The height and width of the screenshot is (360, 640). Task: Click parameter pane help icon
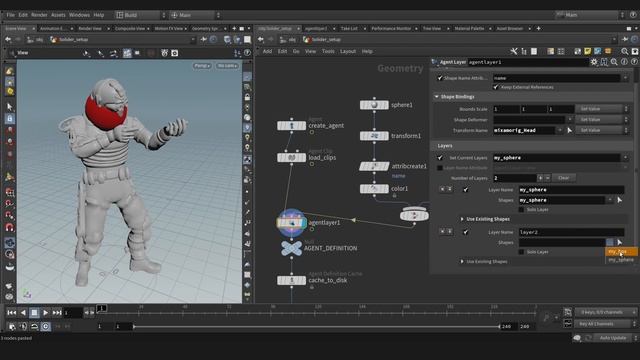[634, 62]
